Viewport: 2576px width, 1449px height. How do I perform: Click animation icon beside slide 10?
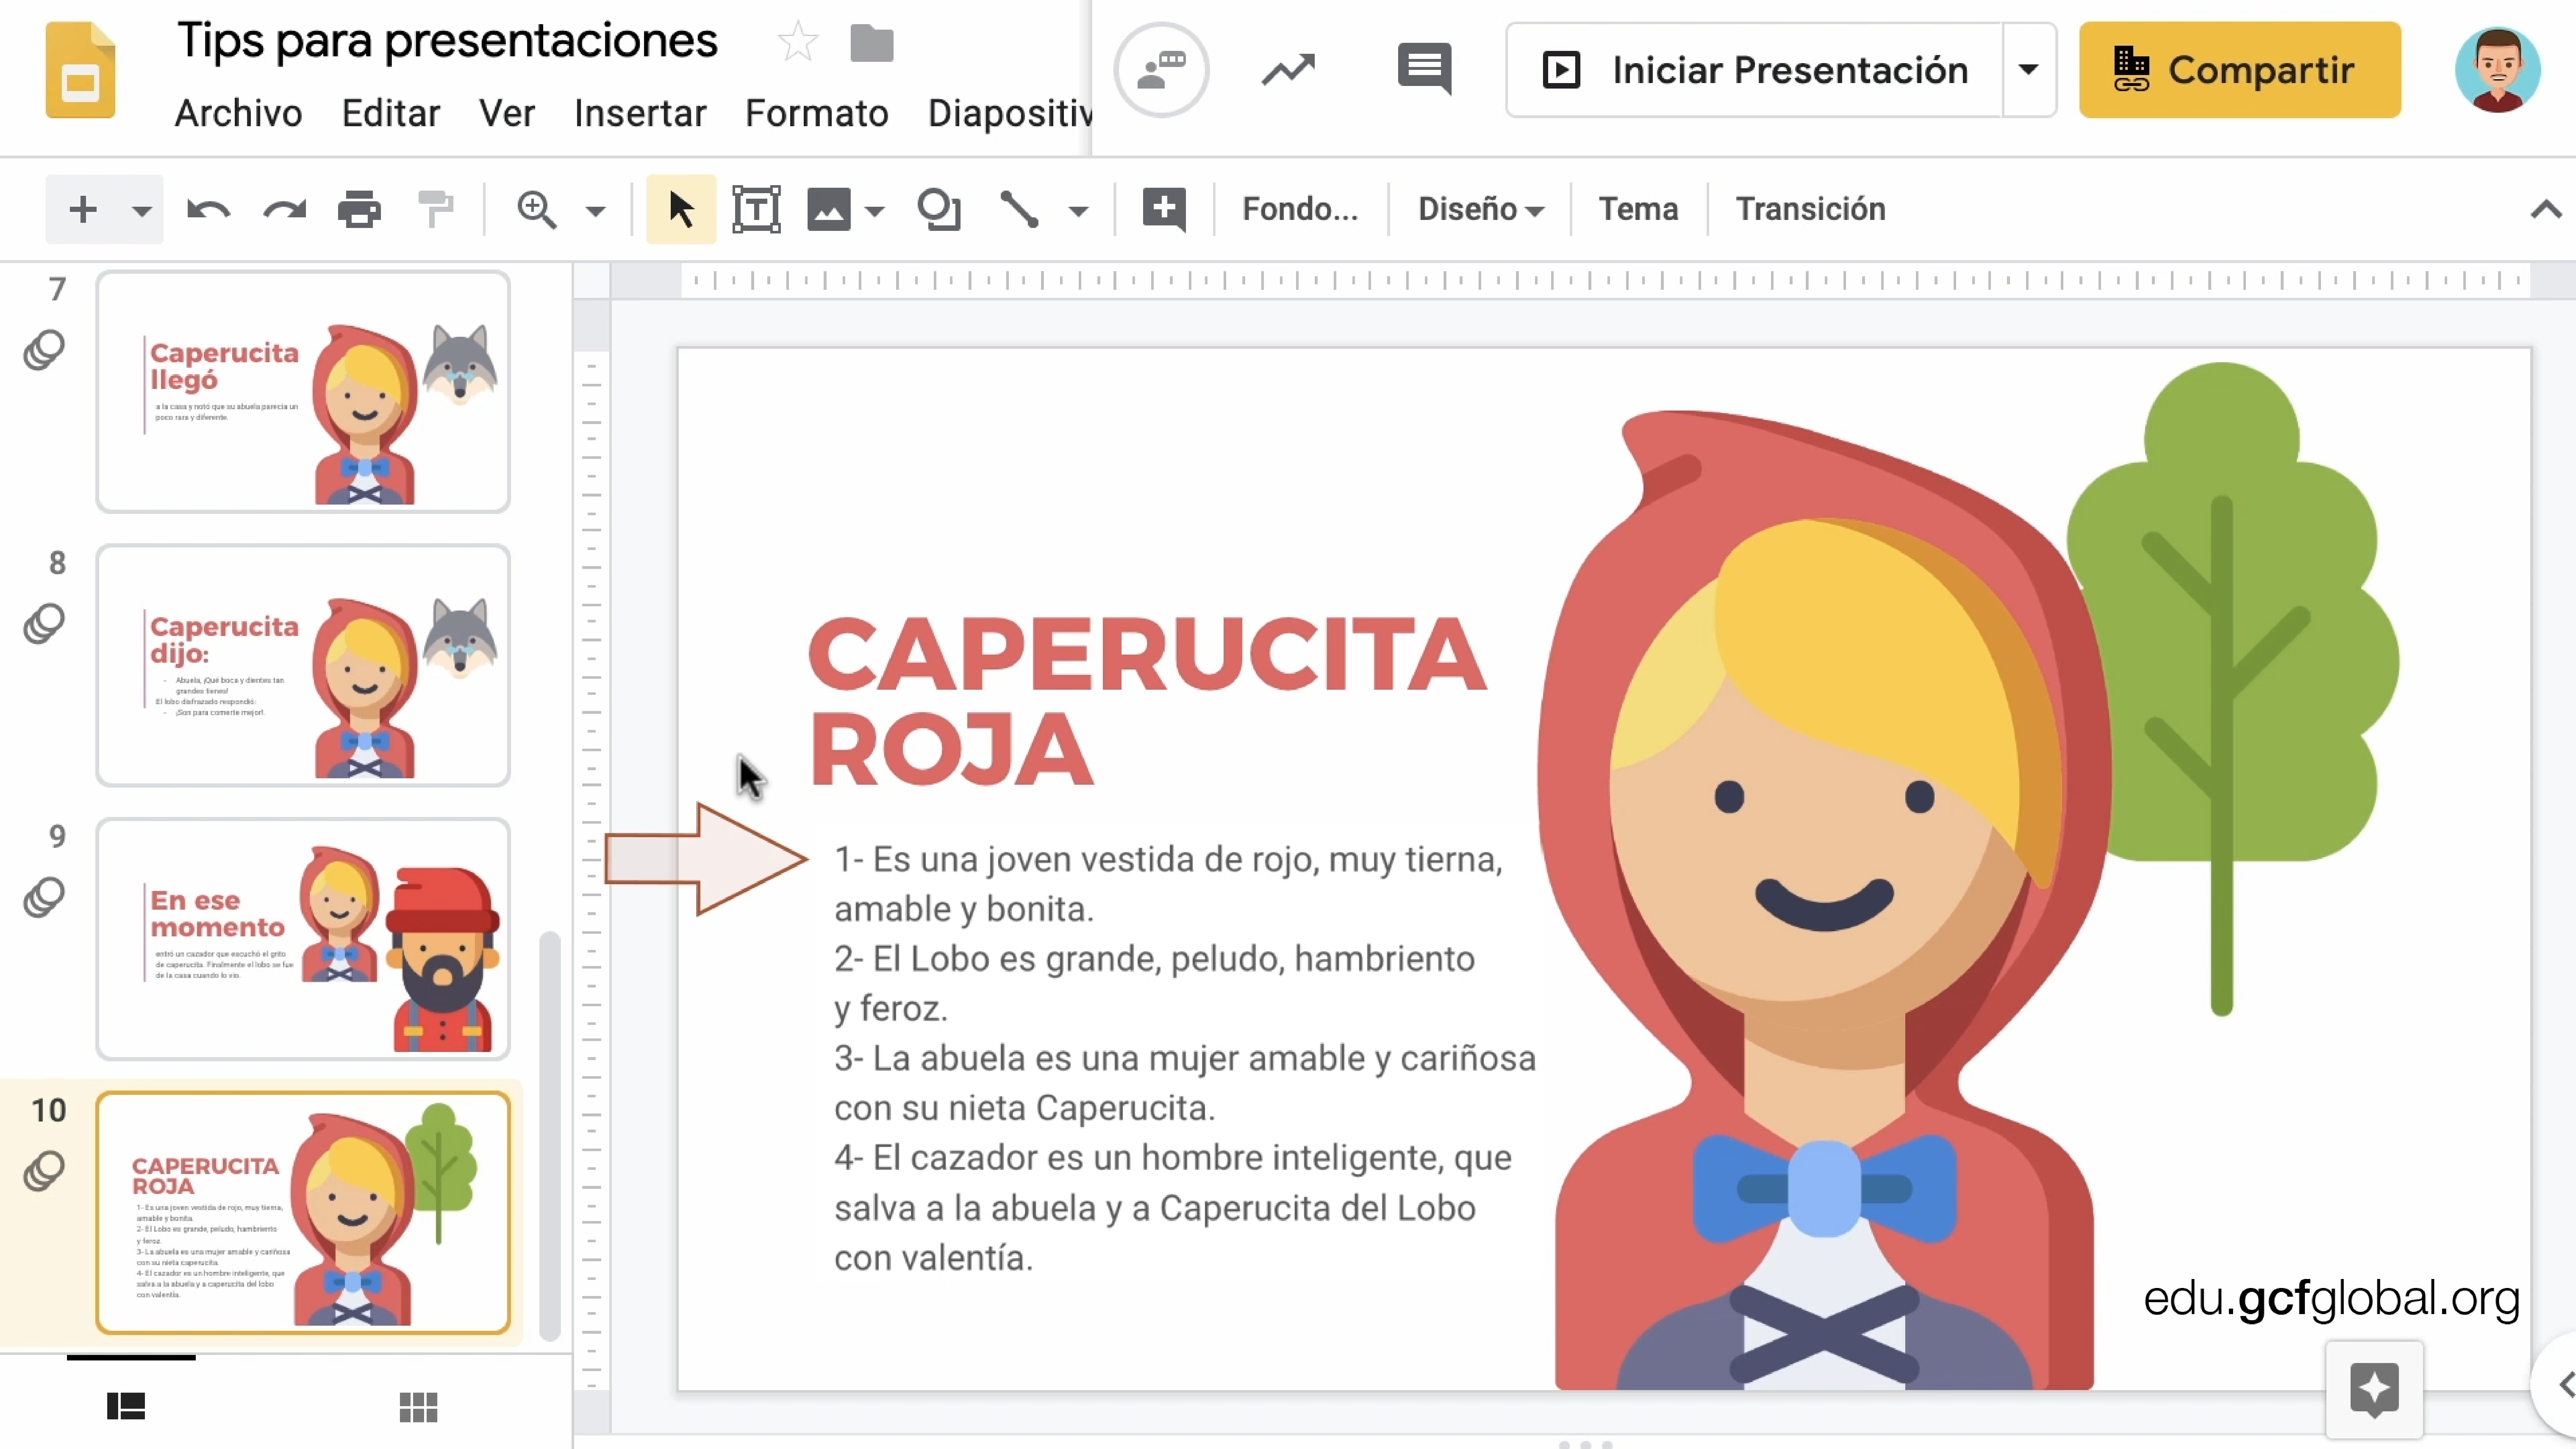pos(44,1171)
